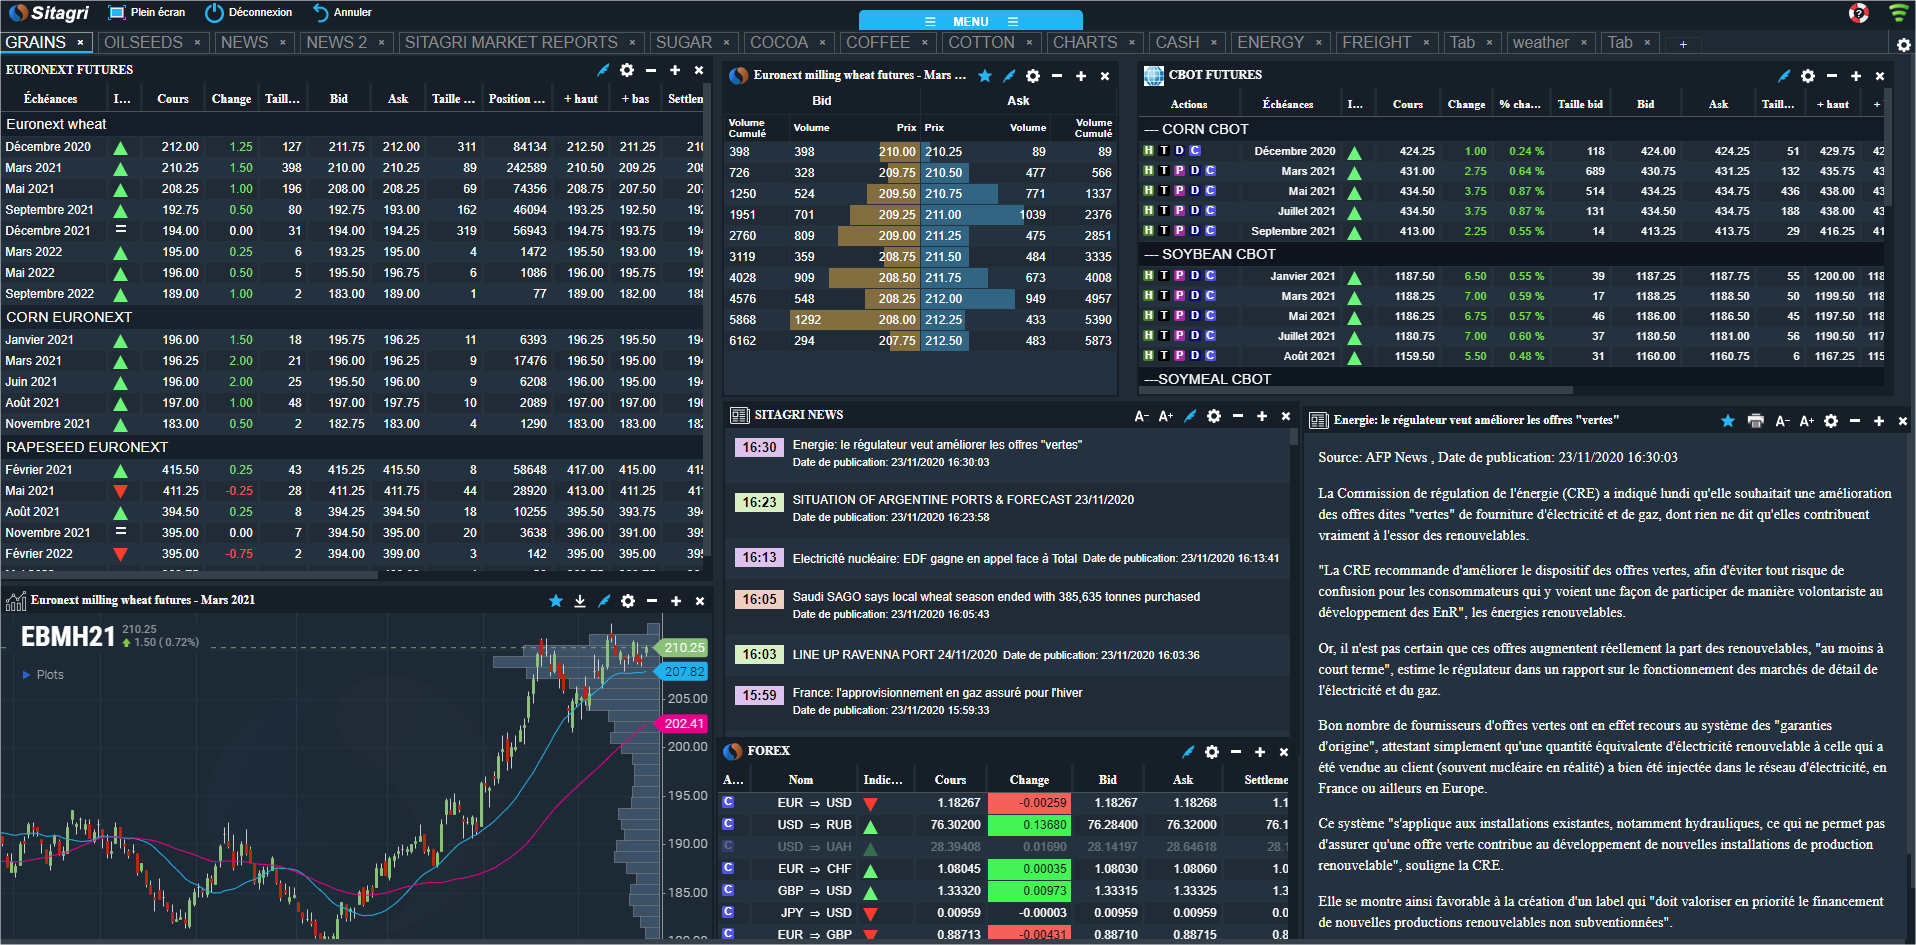Print the Energie article
This screenshot has height=945, width=1916.
click(x=1756, y=421)
